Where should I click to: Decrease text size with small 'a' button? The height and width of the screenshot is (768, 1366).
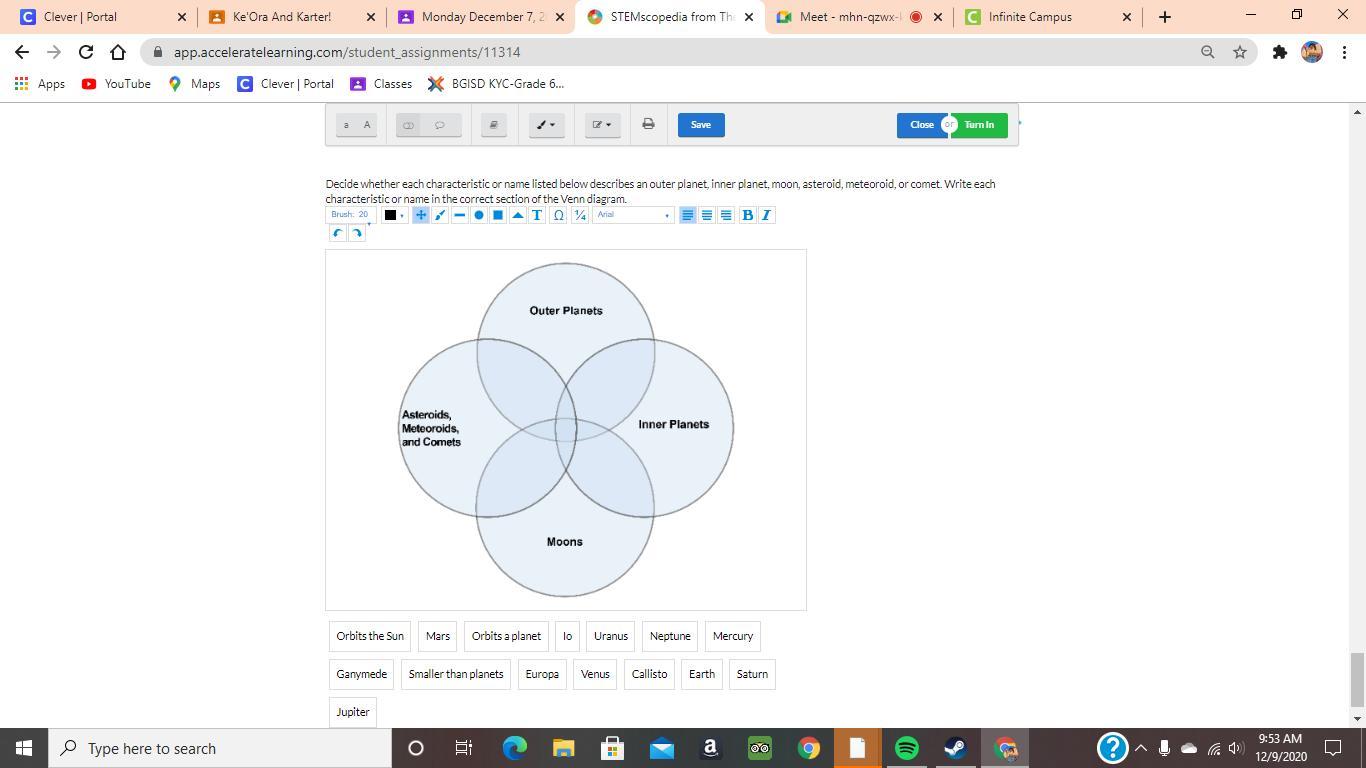click(x=346, y=125)
